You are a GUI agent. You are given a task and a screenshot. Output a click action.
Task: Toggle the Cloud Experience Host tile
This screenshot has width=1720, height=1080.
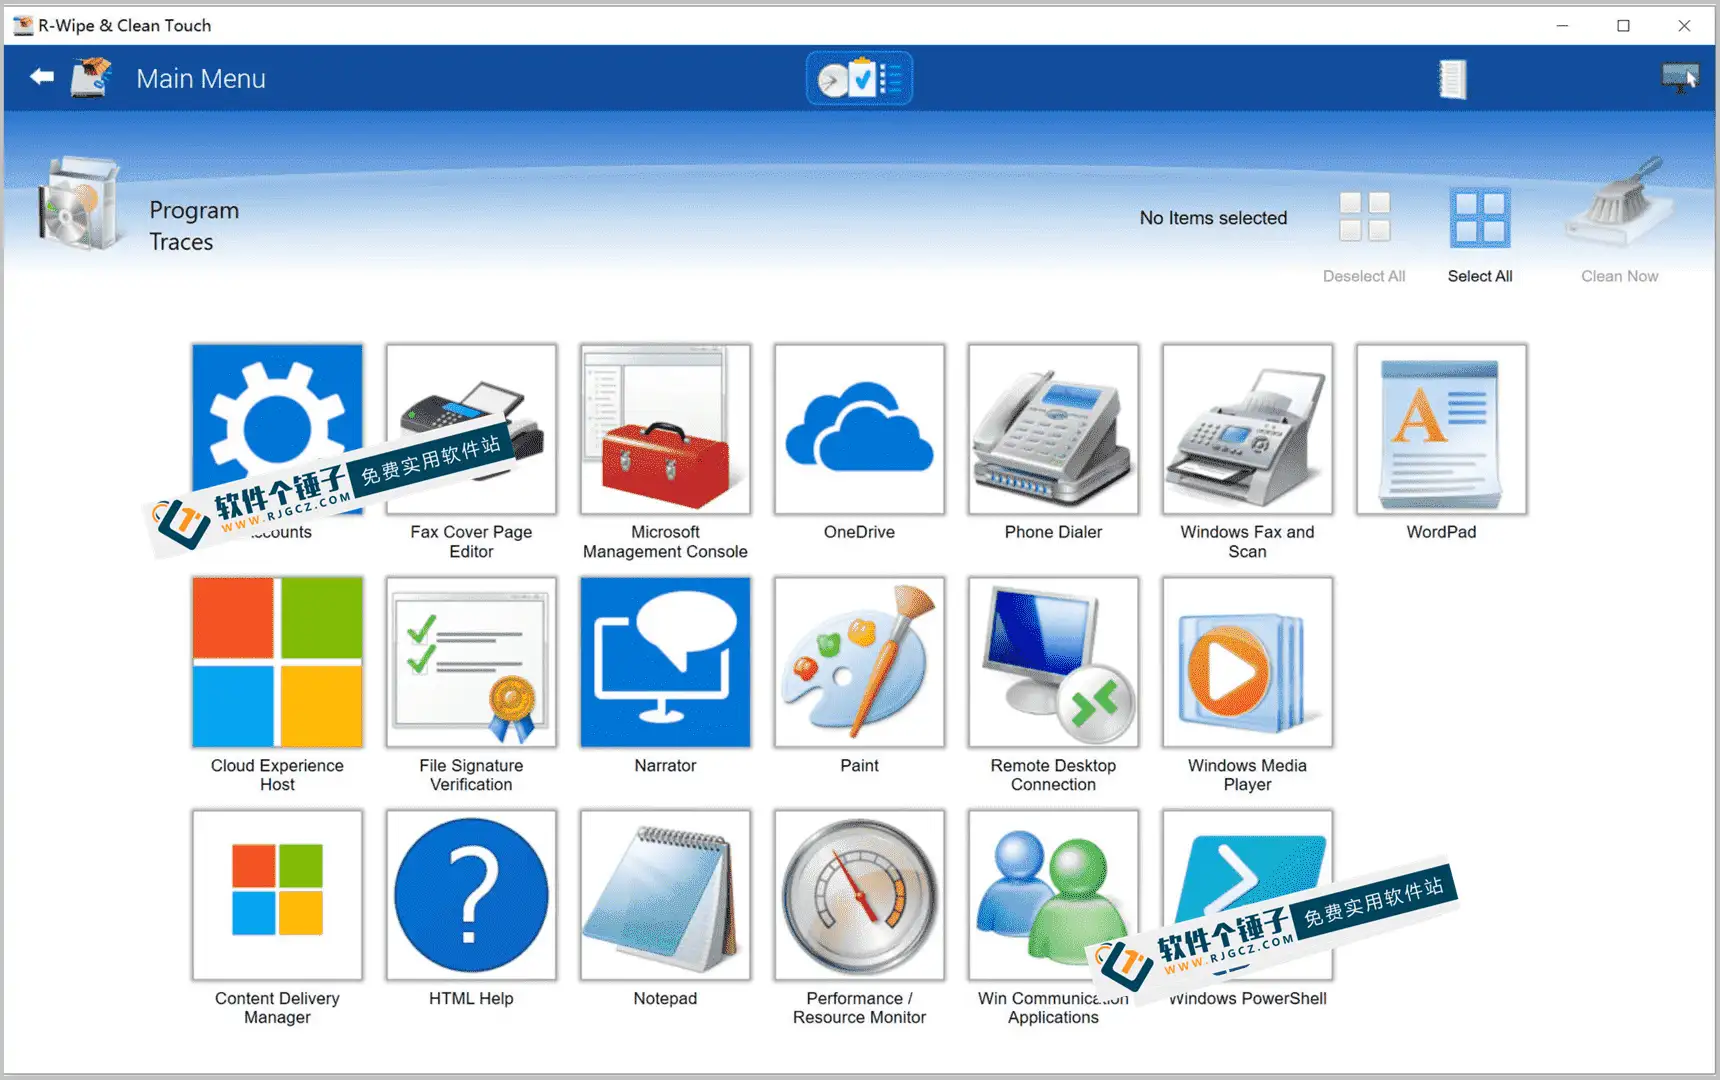pyautogui.click(x=277, y=662)
